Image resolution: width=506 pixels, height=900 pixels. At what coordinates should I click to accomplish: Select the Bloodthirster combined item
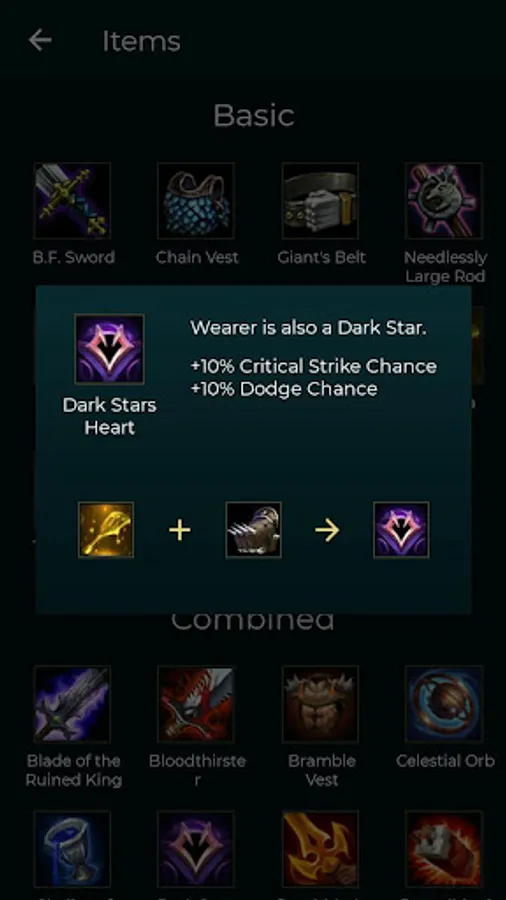[196, 704]
